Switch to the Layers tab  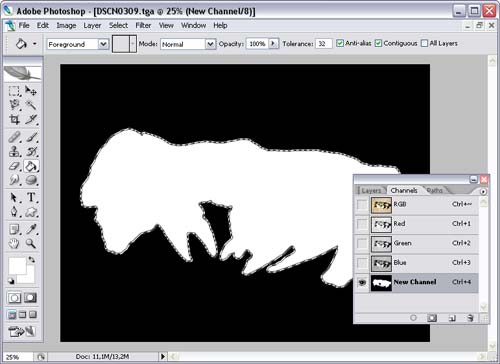[x=371, y=190]
